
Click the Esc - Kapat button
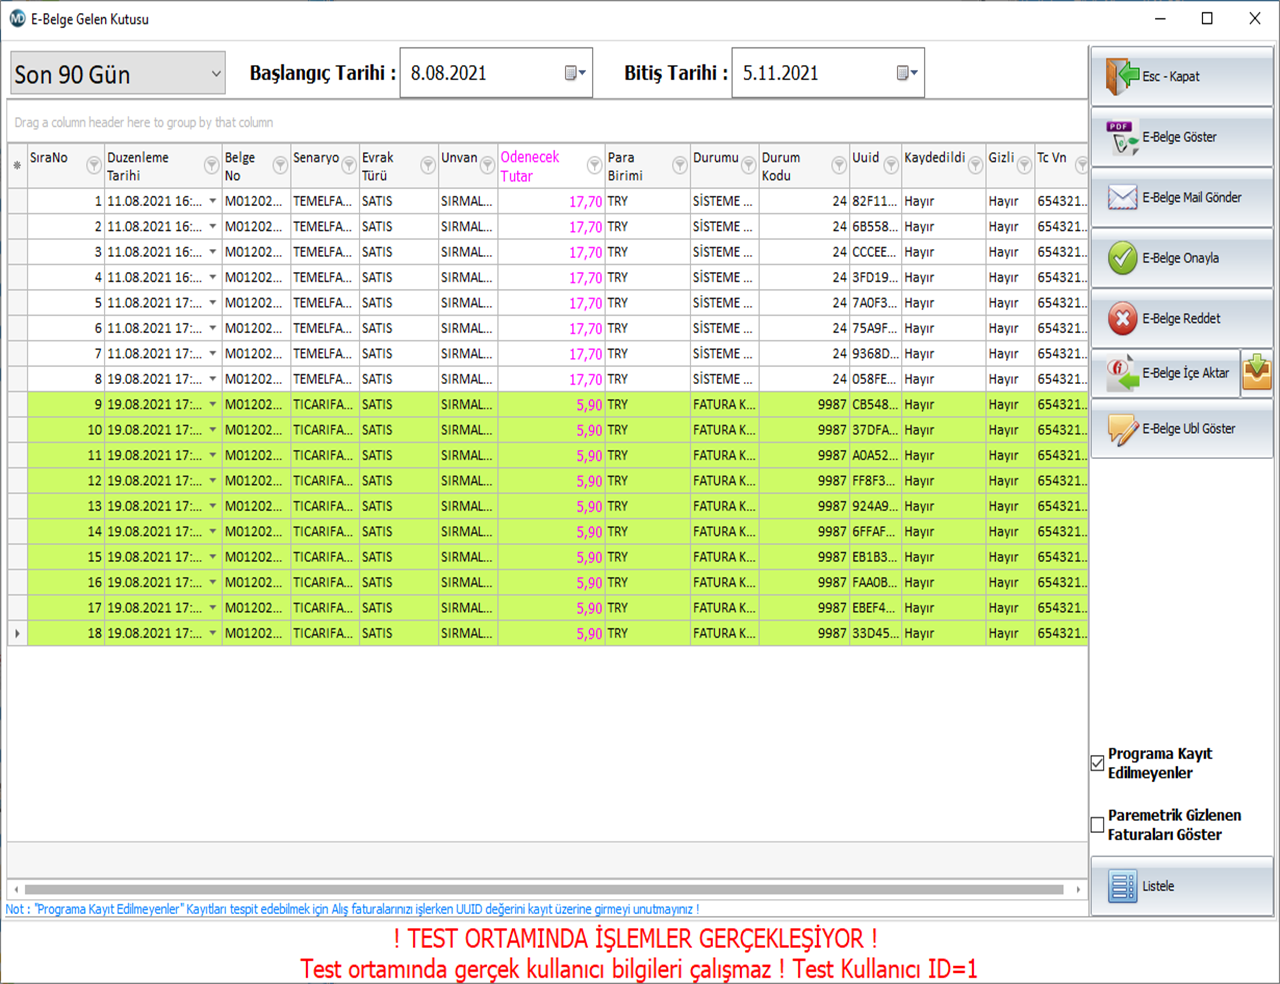(1182, 76)
